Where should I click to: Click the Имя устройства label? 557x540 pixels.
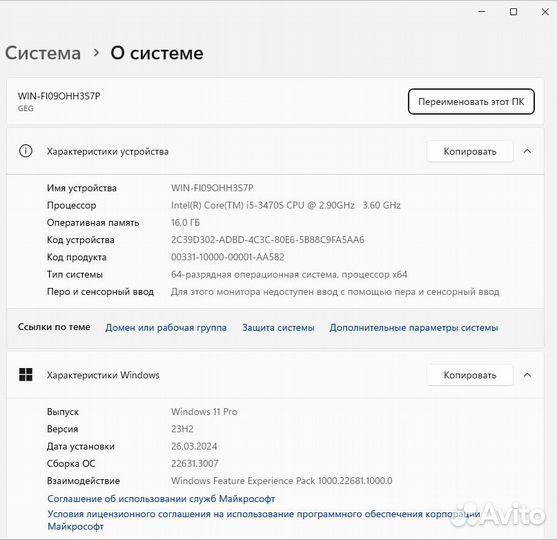(x=82, y=188)
